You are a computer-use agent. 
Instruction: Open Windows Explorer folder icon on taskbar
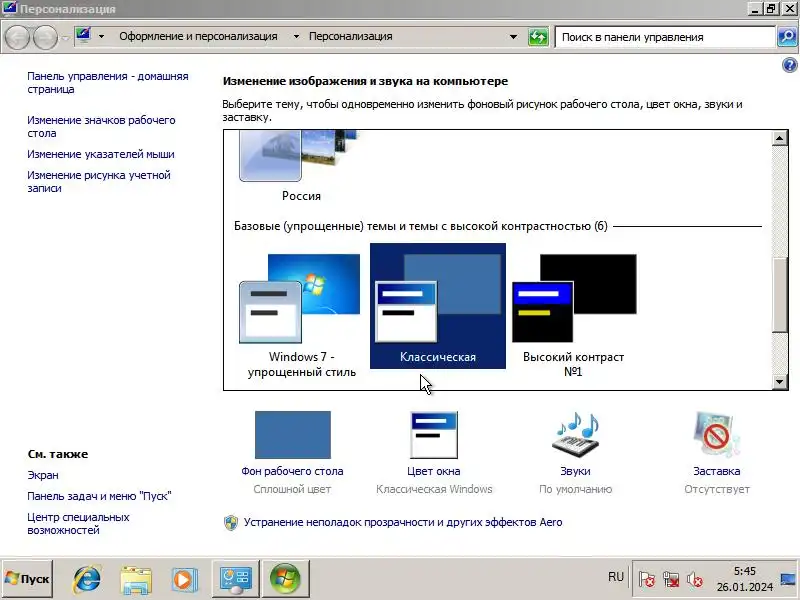tap(136, 580)
